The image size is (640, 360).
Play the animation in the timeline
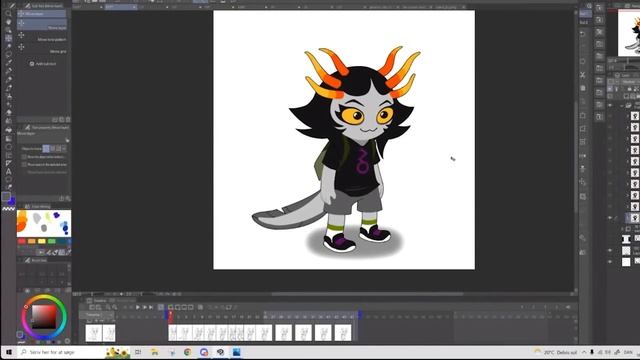pyautogui.click(x=138, y=307)
